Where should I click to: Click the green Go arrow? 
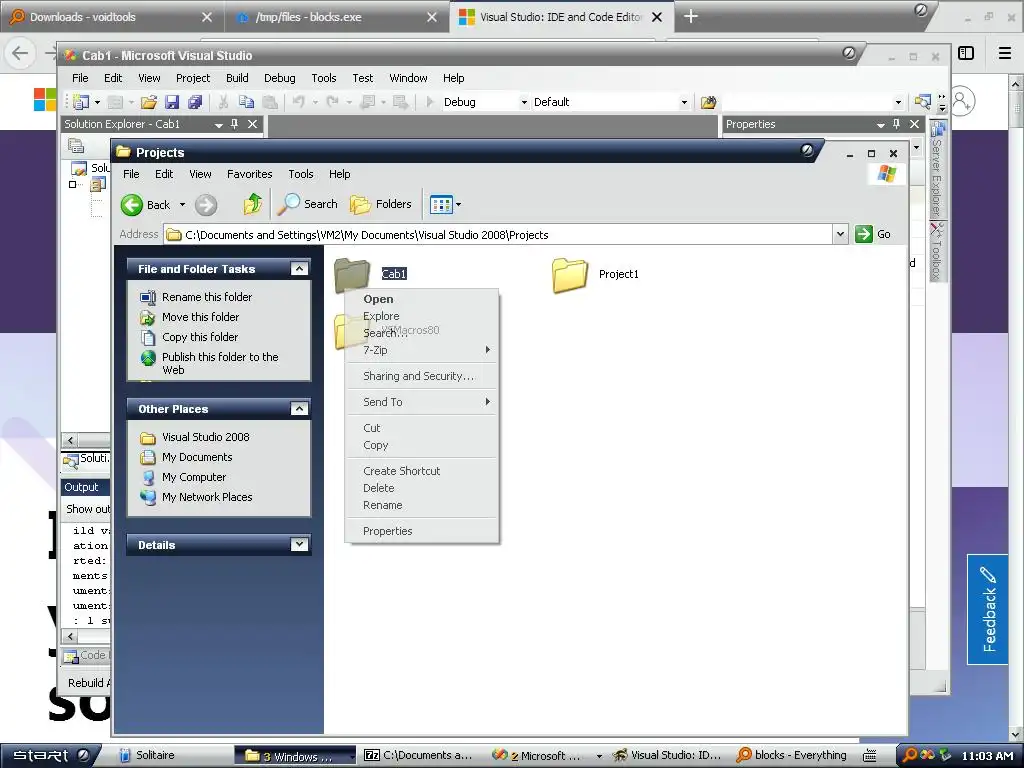(x=863, y=234)
